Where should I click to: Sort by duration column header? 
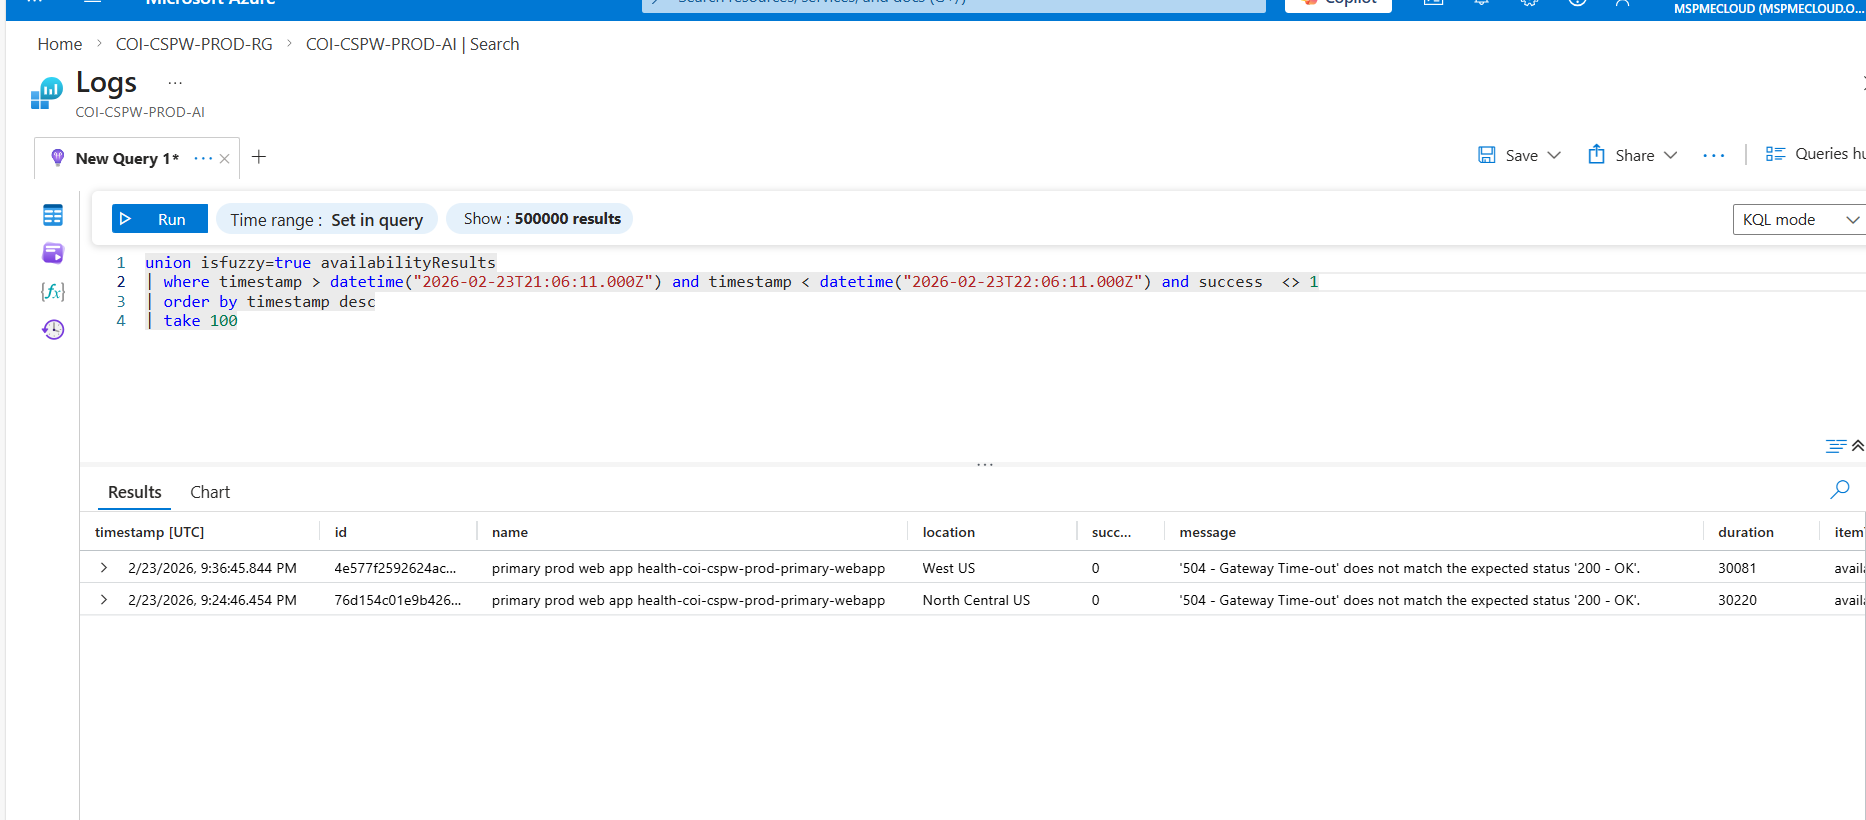[x=1746, y=532]
